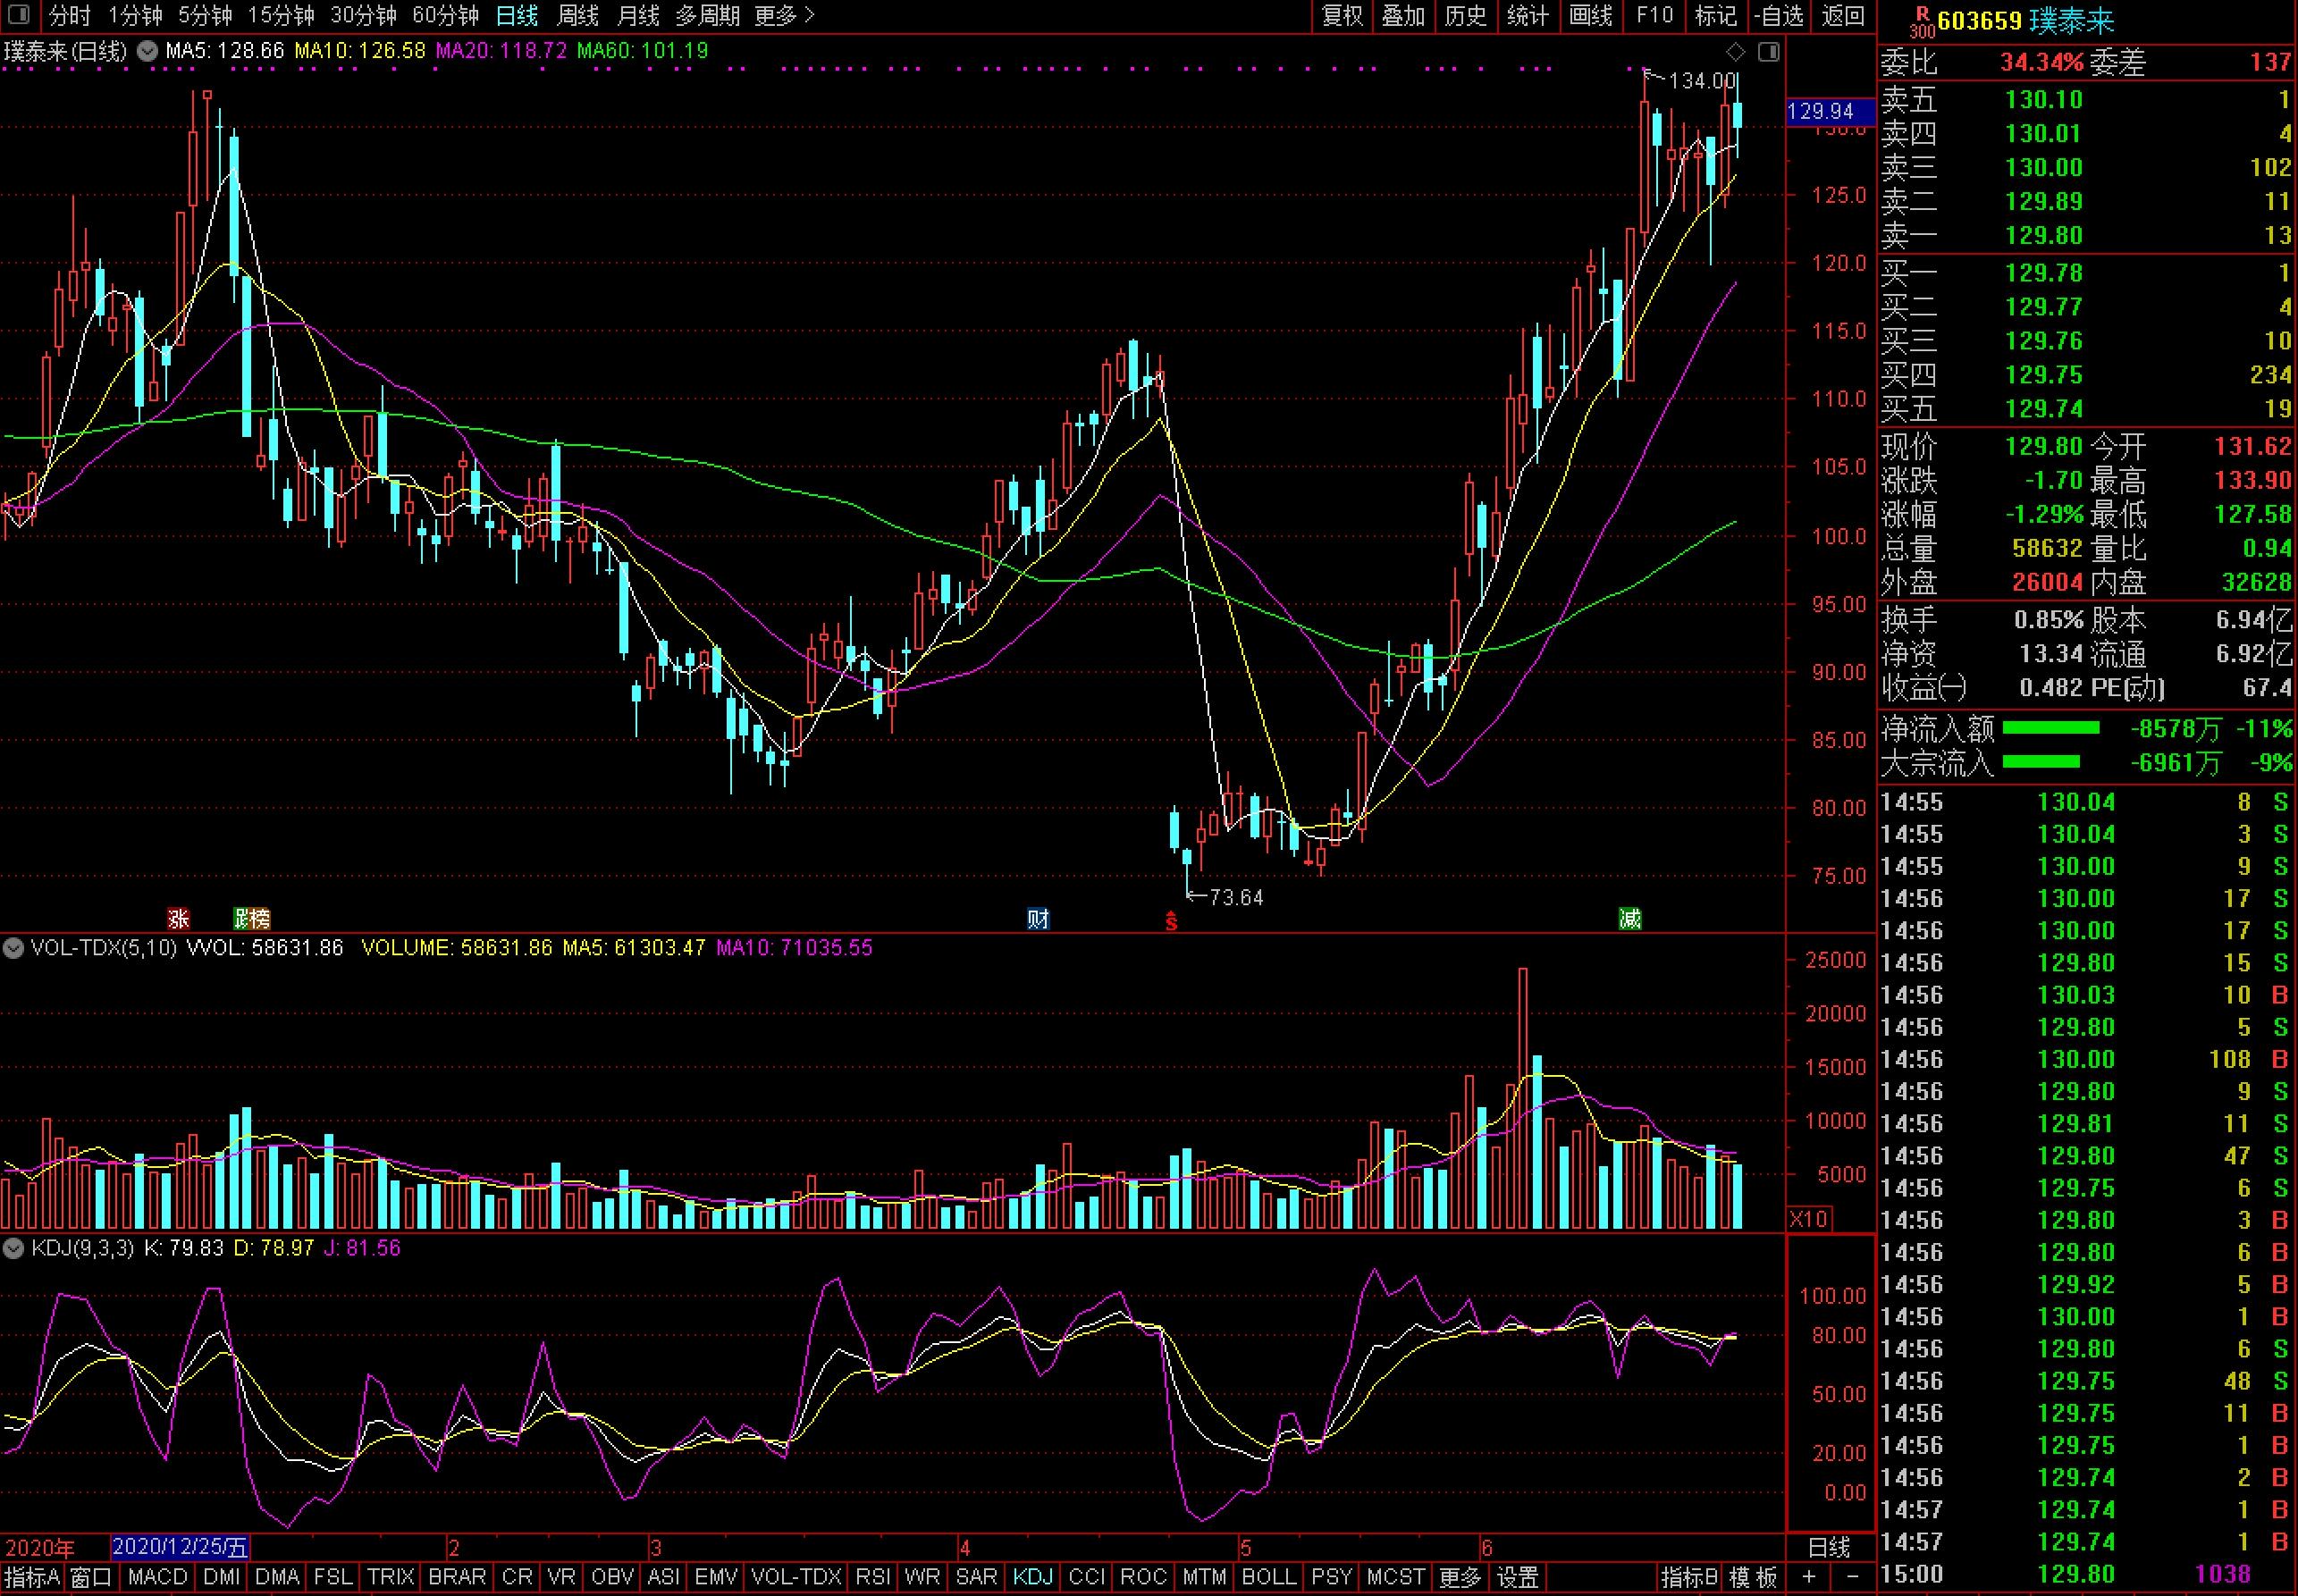Click the diamond icon above the price chart
This screenshot has width=2298, height=1596.
click(1736, 51)
